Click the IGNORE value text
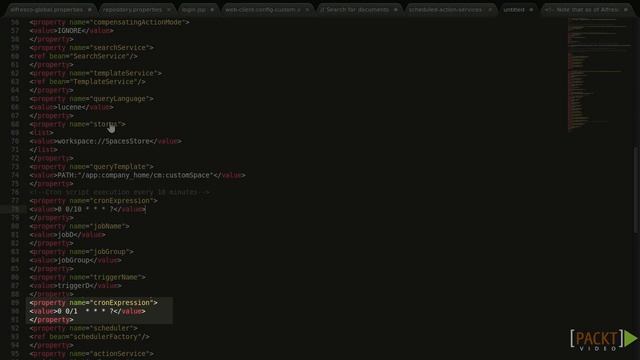The height and width of the screenshot is (360, 640). pos(69,31)
